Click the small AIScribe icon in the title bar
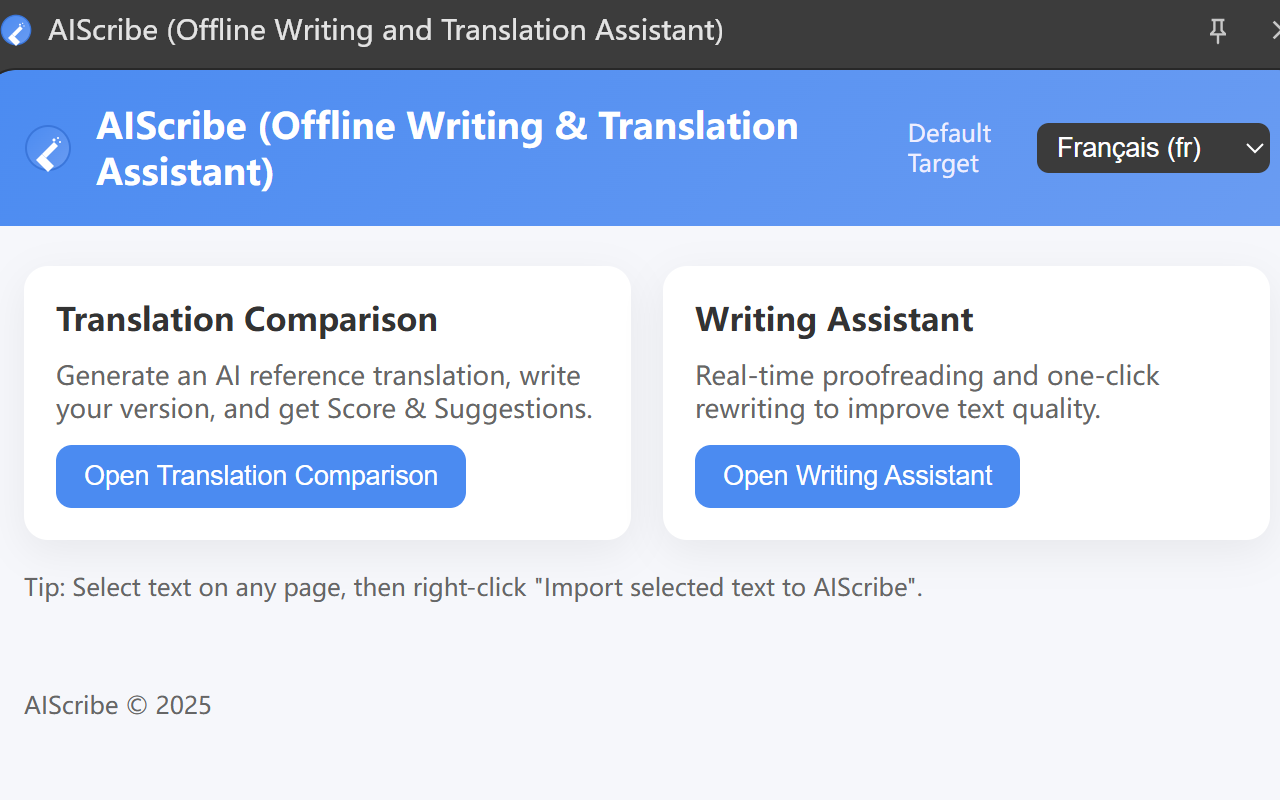Screen dimensions: 1280x800 coord(15,31)
